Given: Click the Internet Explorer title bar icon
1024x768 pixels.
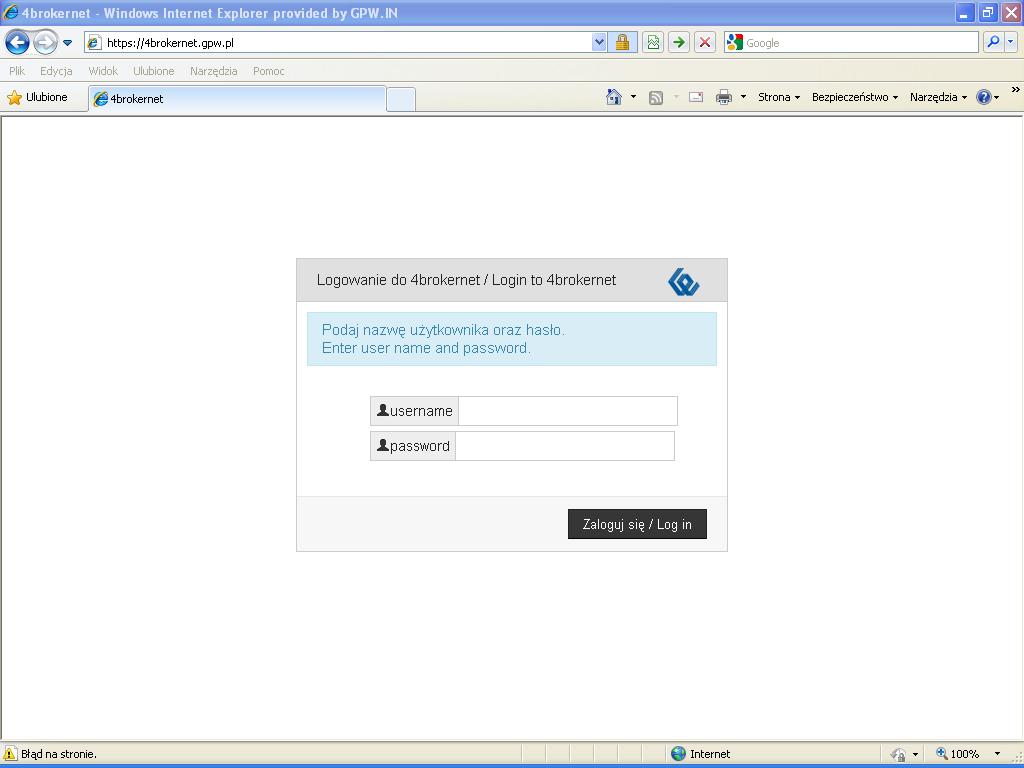Looking at the screenshot, I should click(x=10, y=12).
